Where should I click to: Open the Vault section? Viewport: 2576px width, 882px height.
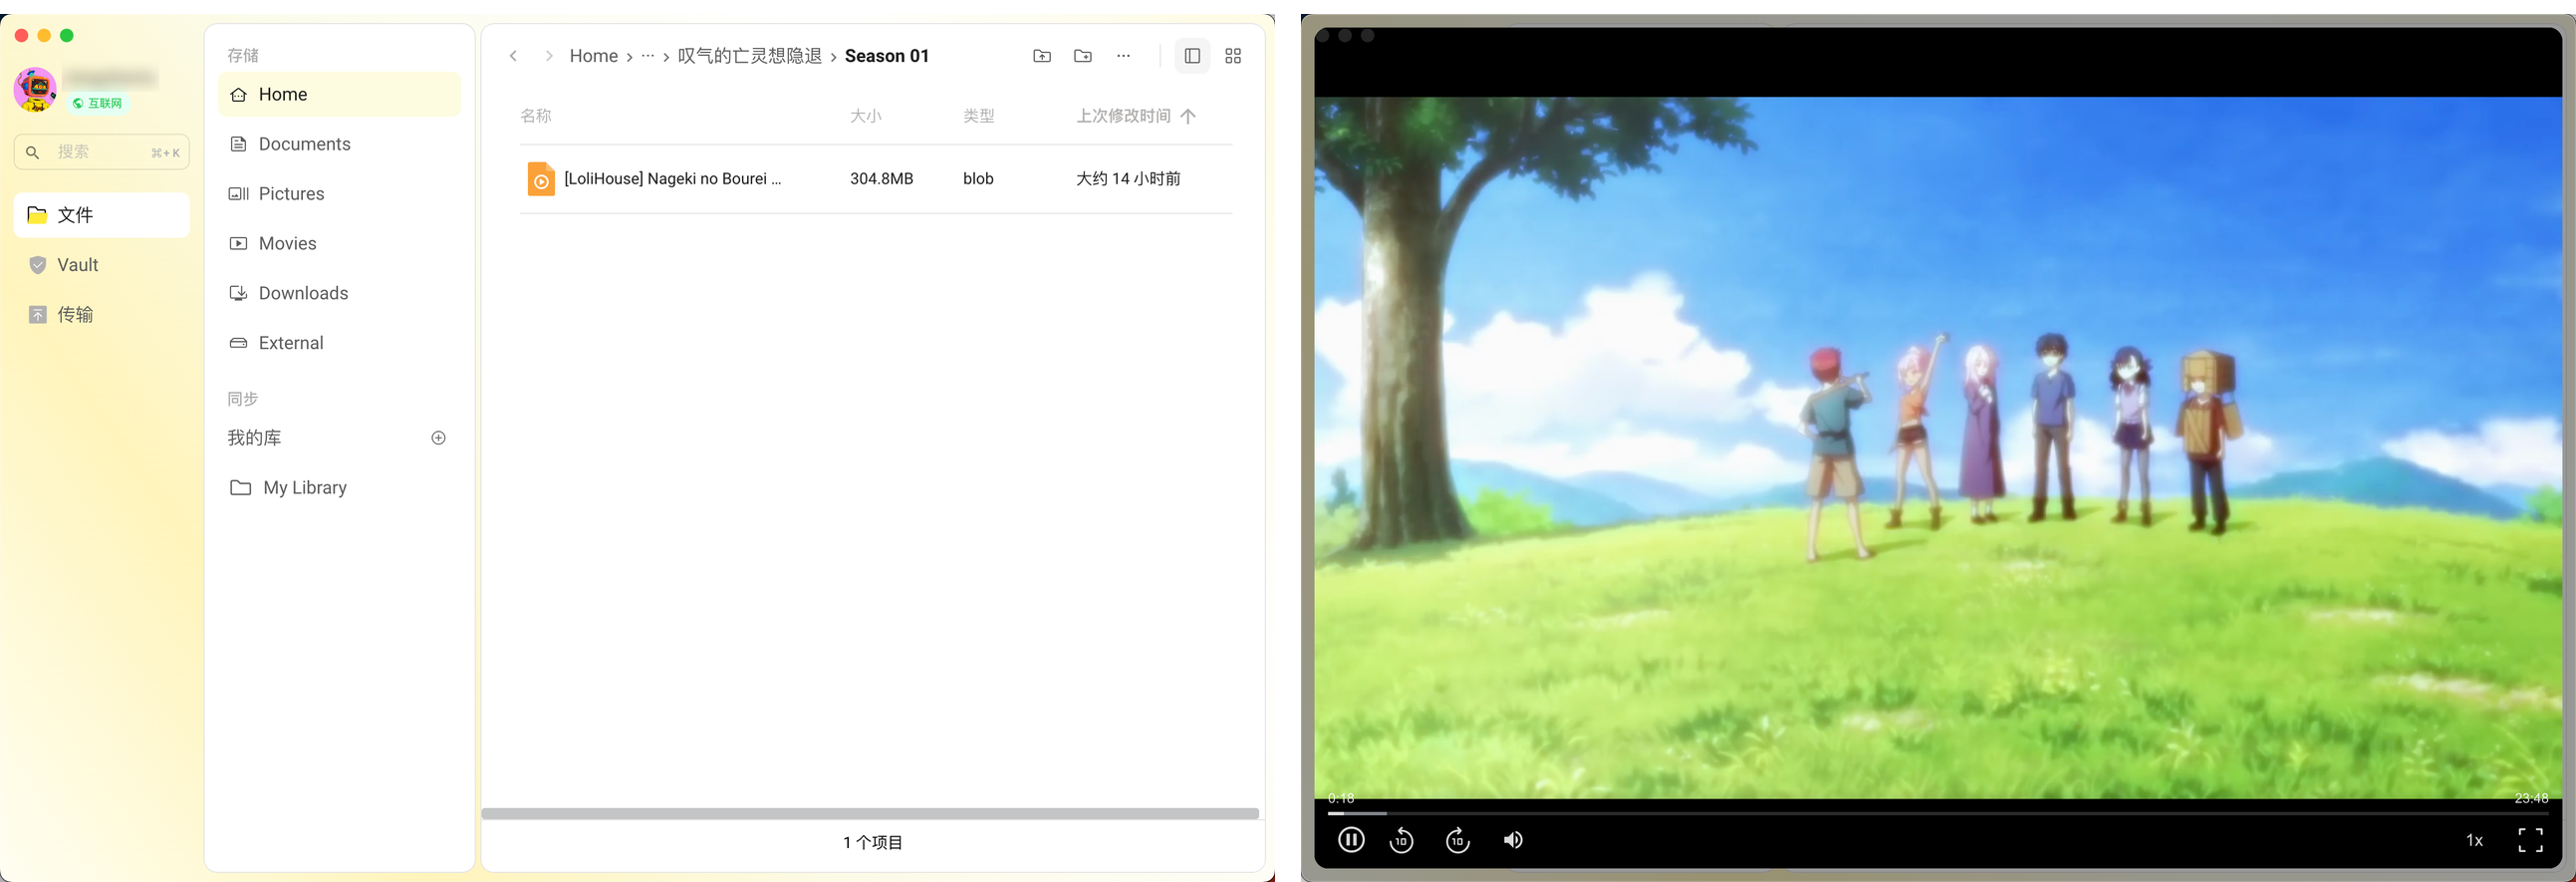tap(78, 265)
